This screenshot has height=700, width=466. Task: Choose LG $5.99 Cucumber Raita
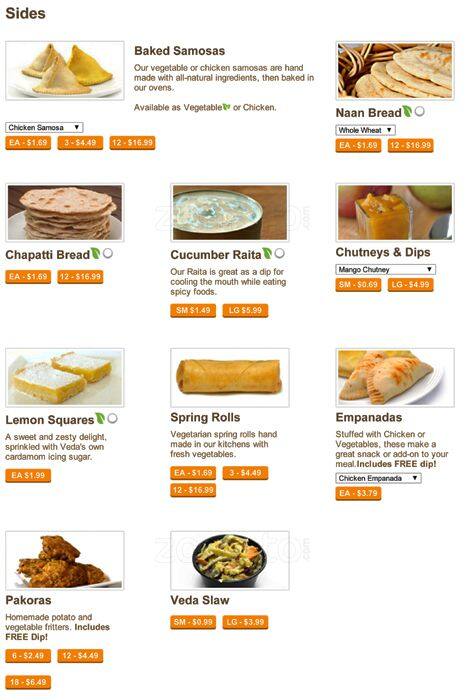[245, 310]
